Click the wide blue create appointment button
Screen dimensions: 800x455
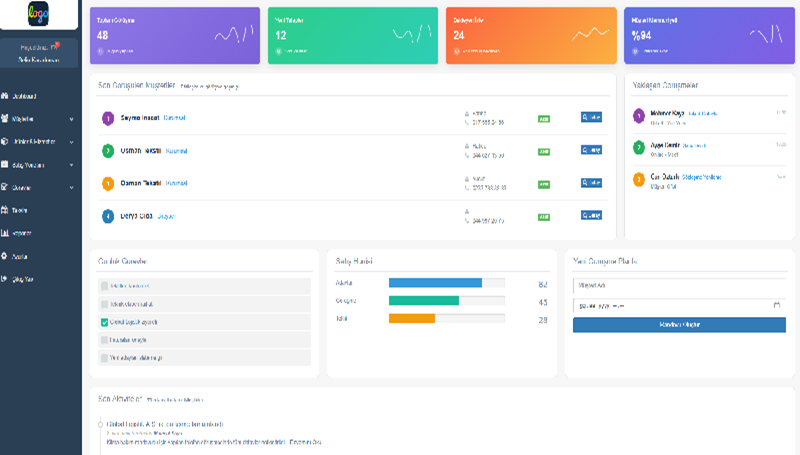(679, 325)
